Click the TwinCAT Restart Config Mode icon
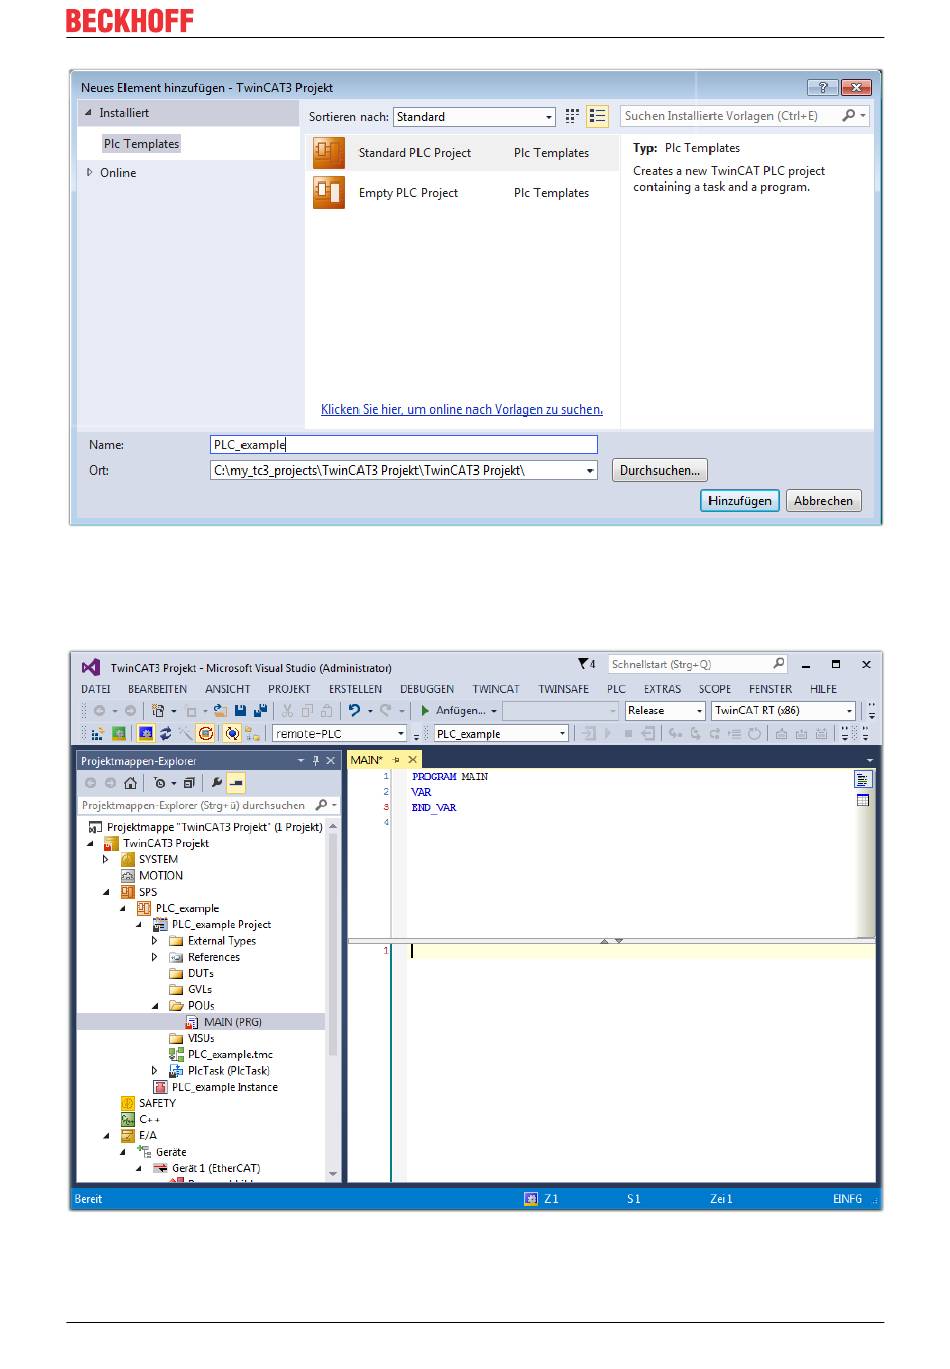 tap(146, 734)
